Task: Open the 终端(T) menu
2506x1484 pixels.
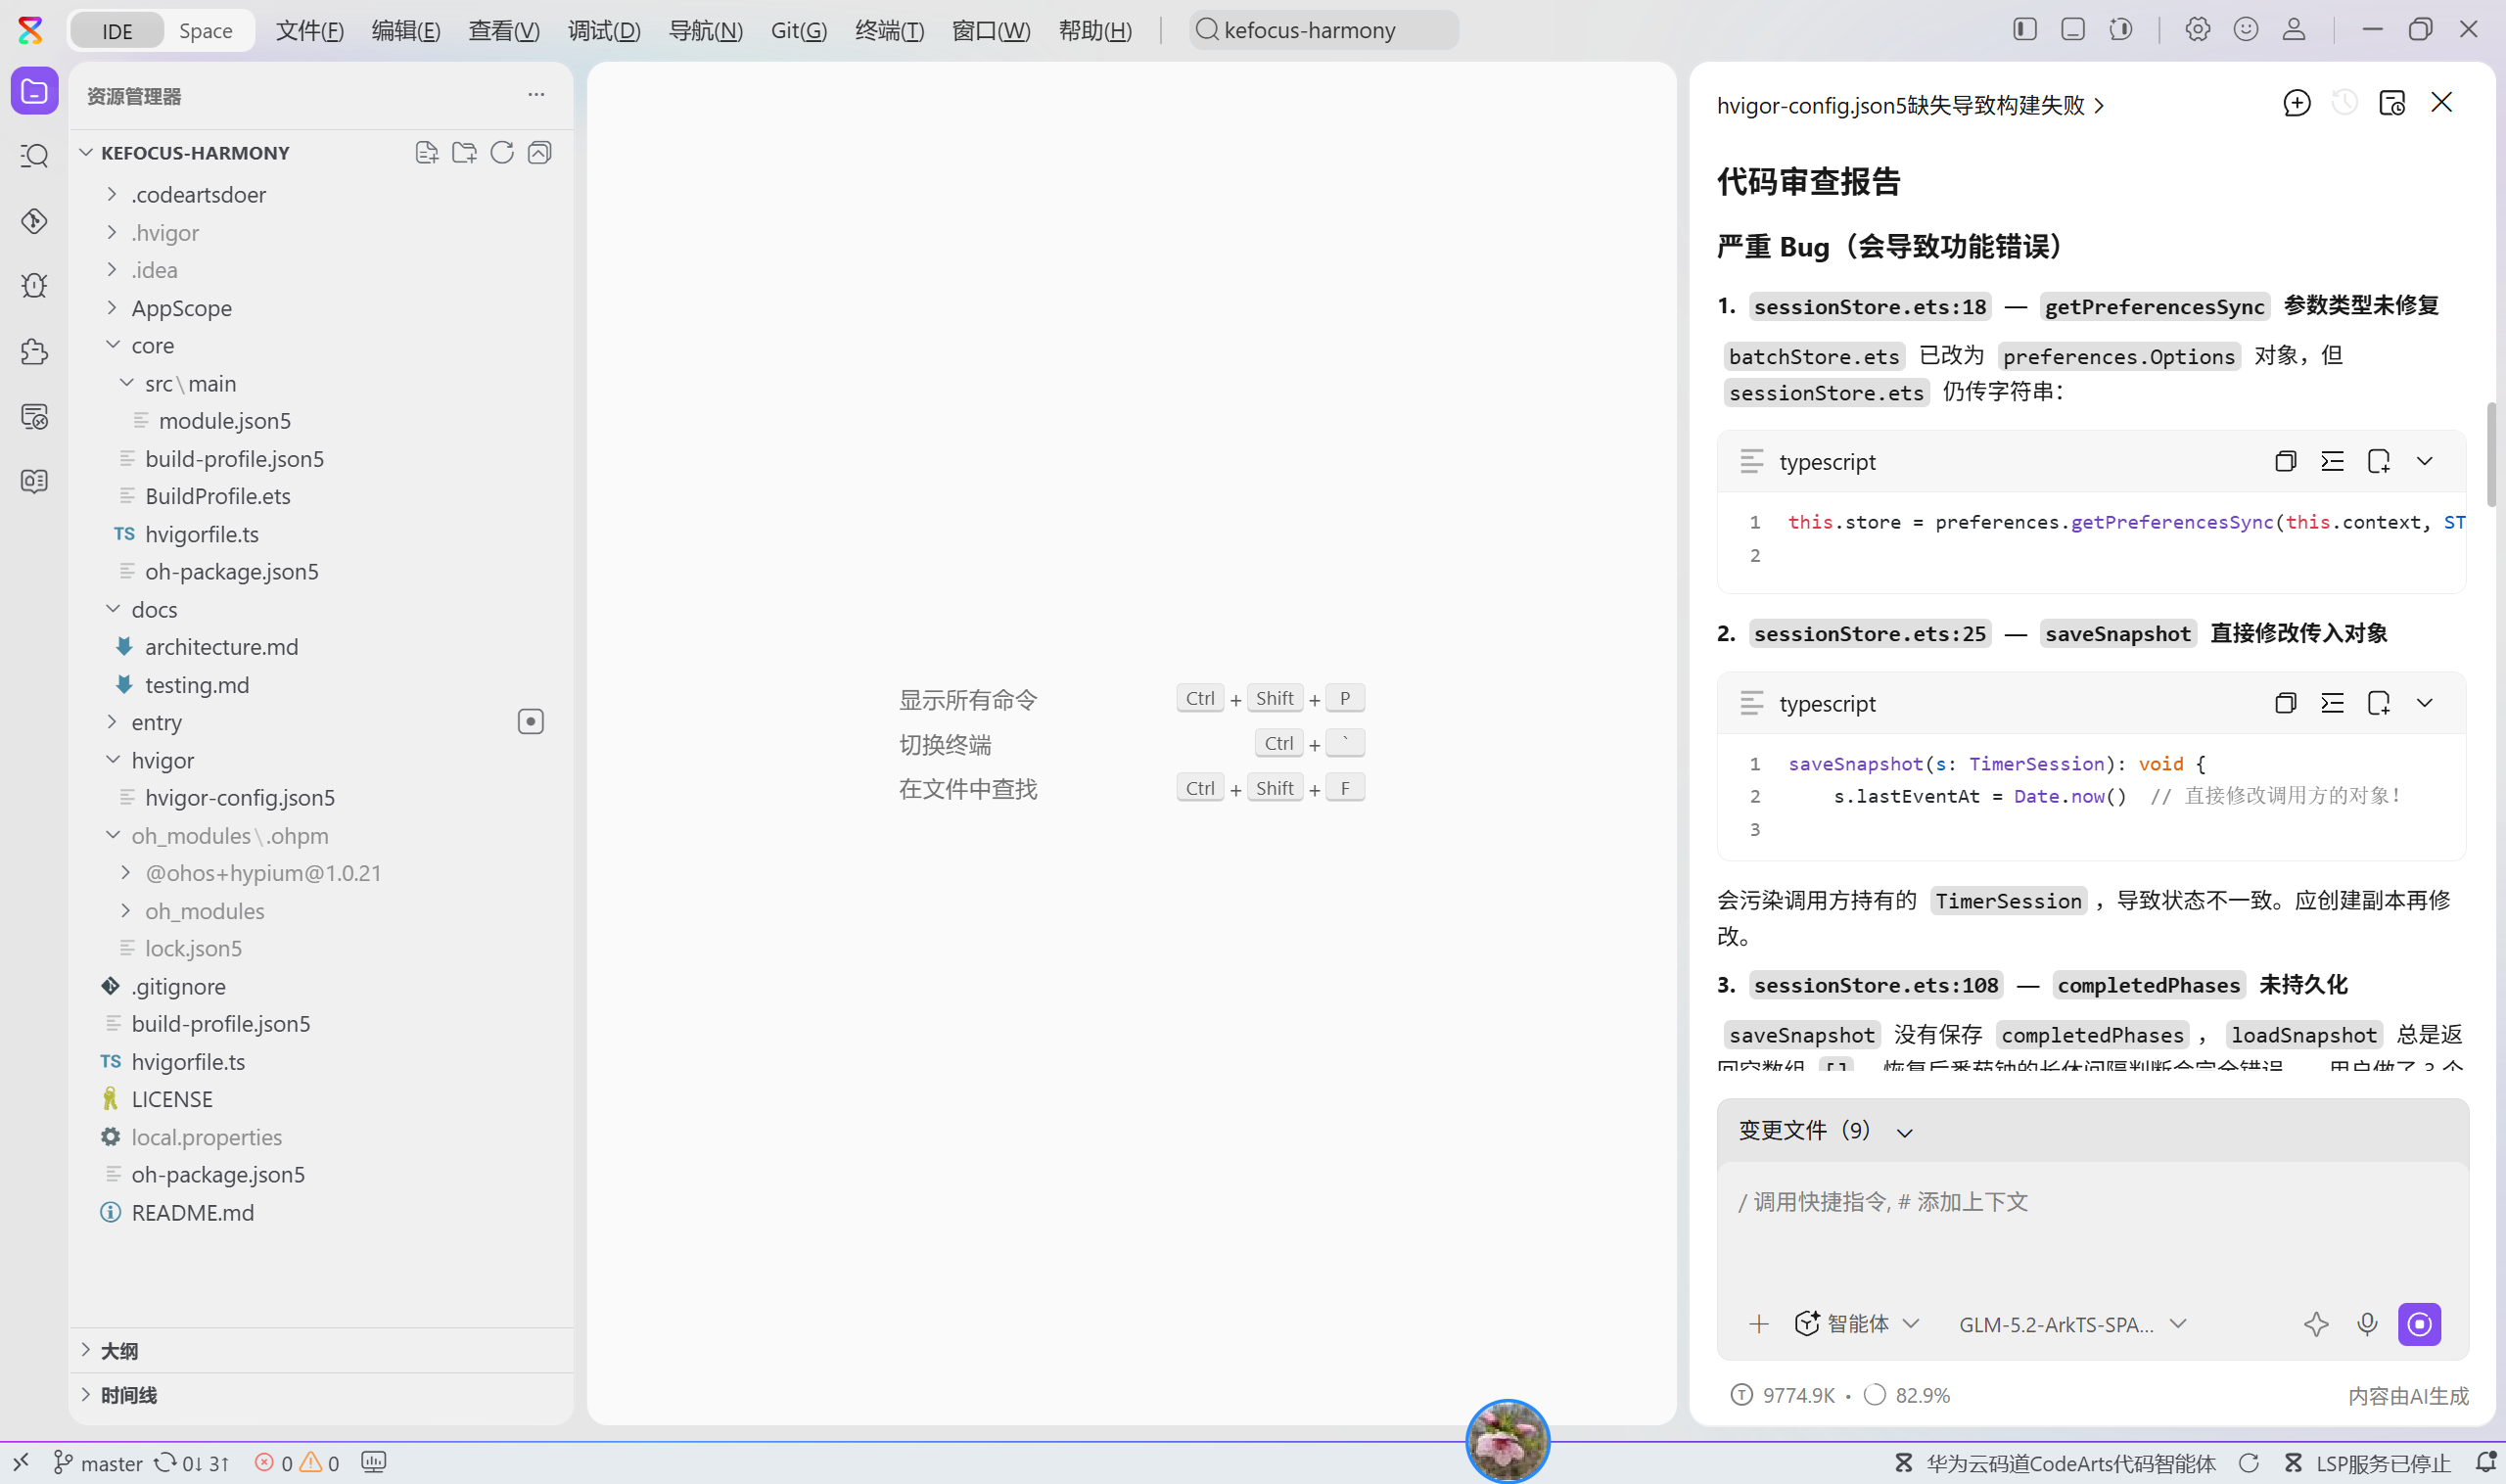Action: [889, 30]
